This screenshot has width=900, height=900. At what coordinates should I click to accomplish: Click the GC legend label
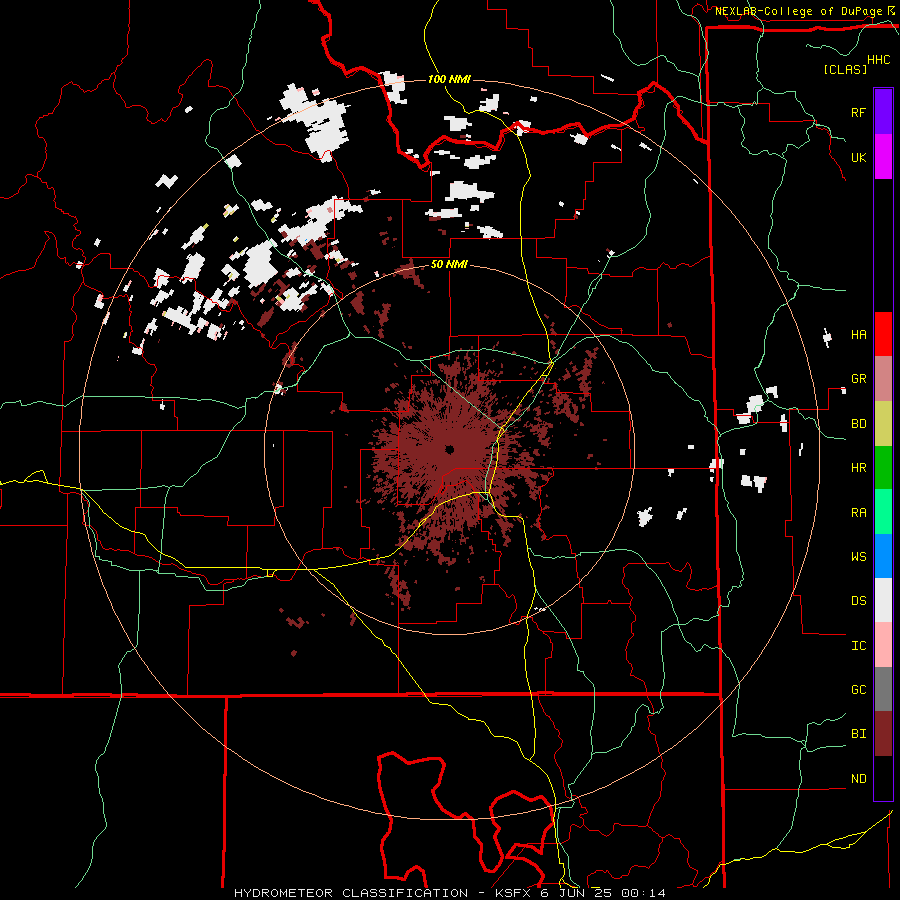[858, 689]
